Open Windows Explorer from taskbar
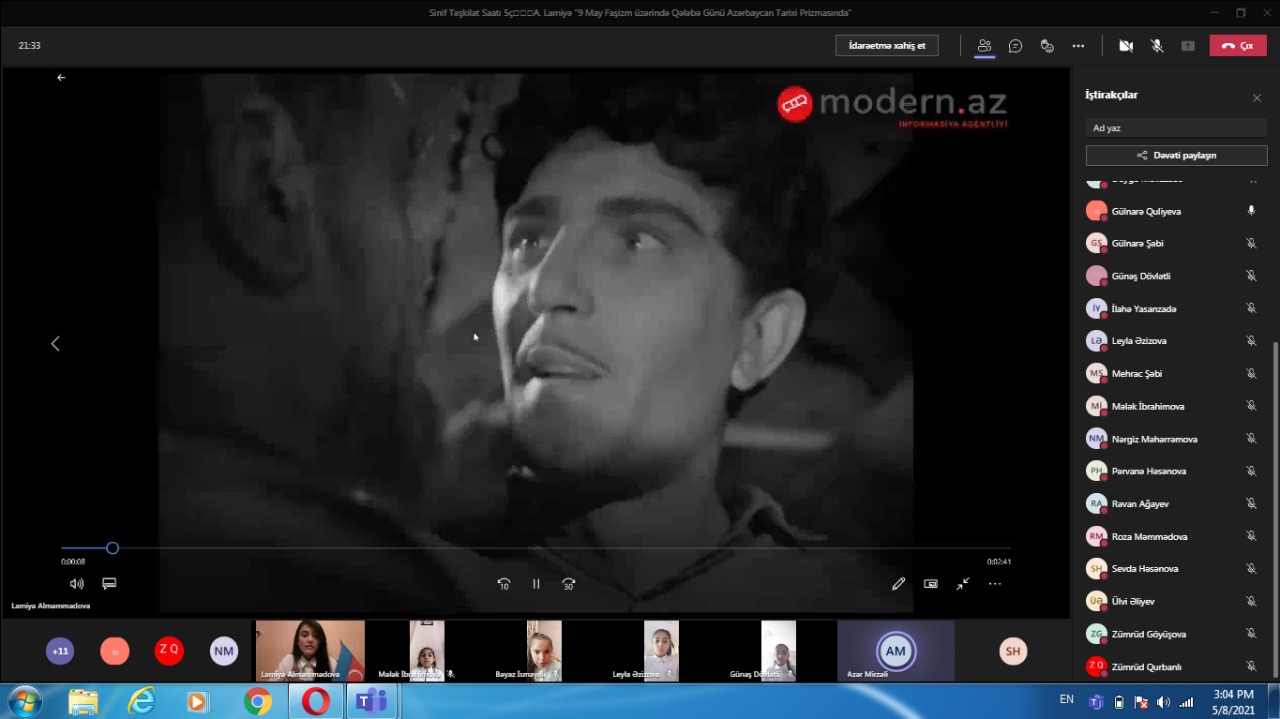 pos(83,702)
